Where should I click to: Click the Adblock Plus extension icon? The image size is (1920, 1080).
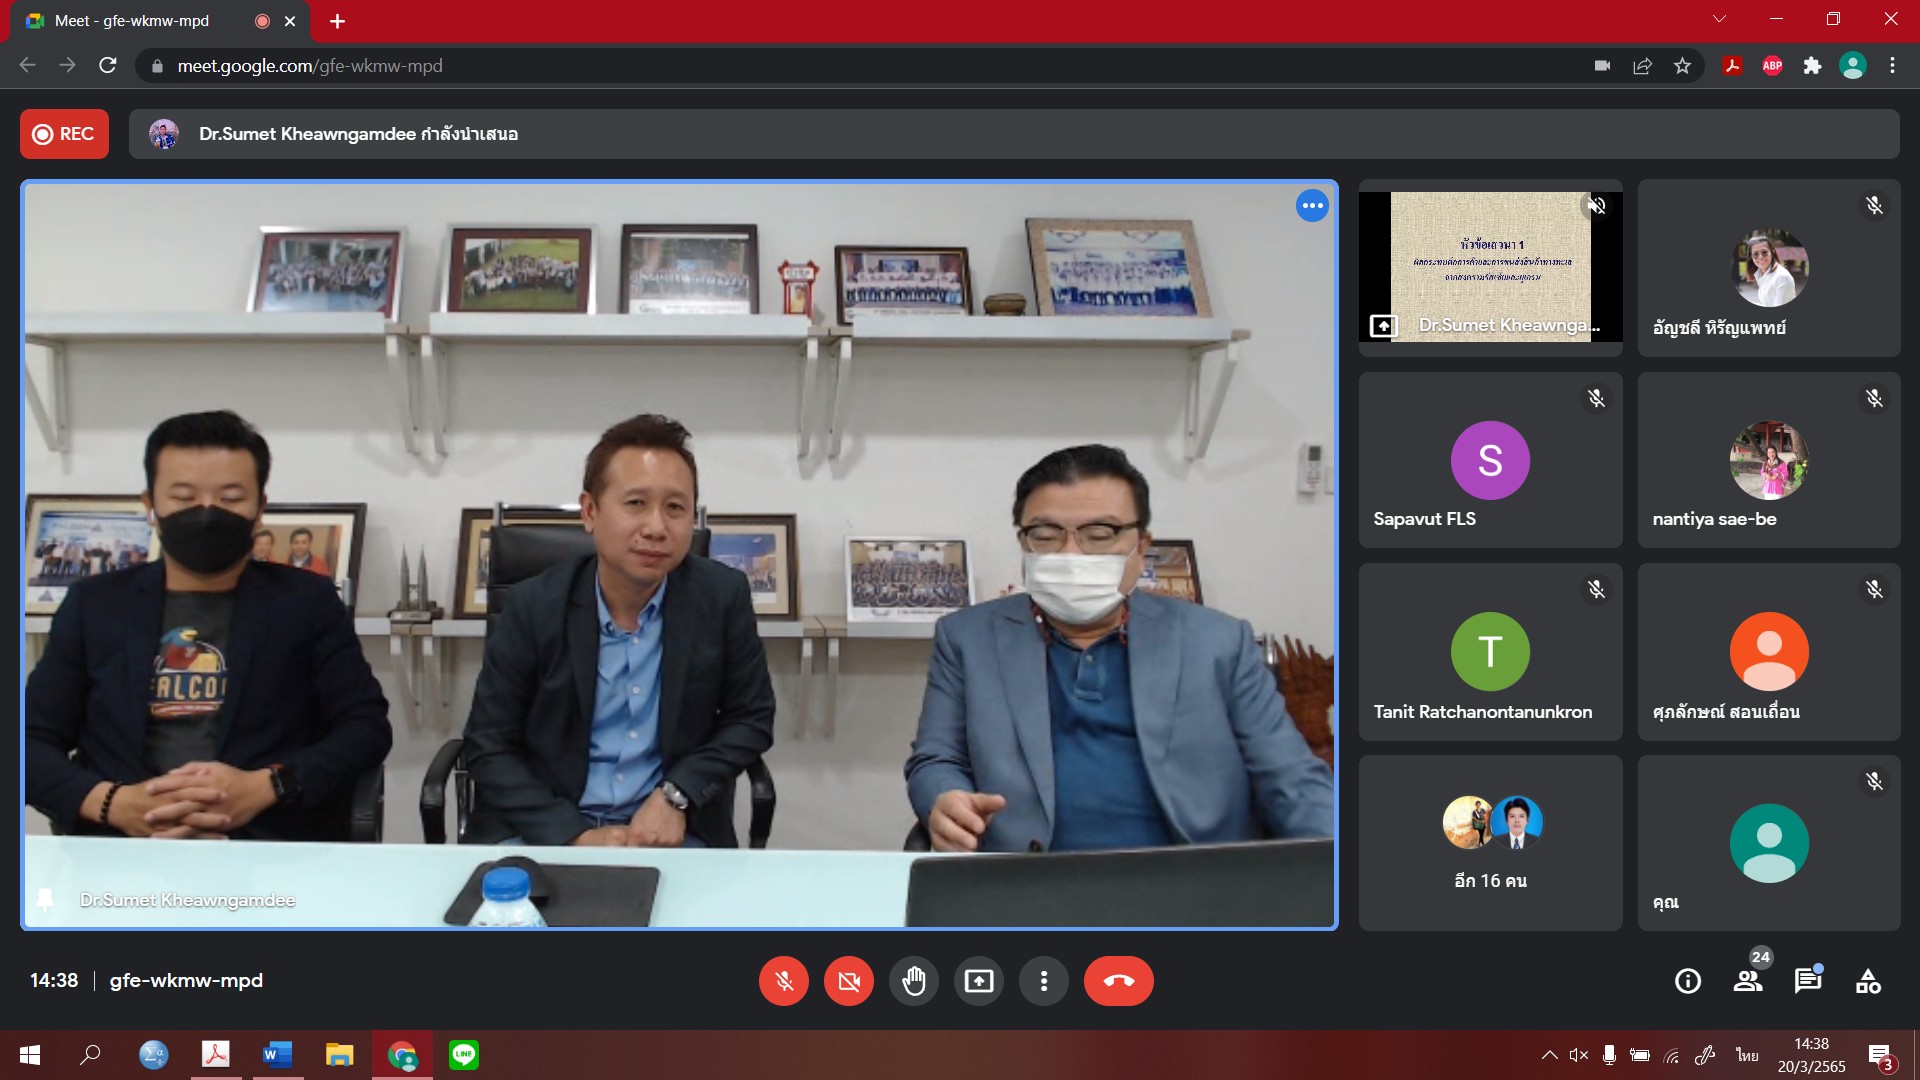[1772, 66]
